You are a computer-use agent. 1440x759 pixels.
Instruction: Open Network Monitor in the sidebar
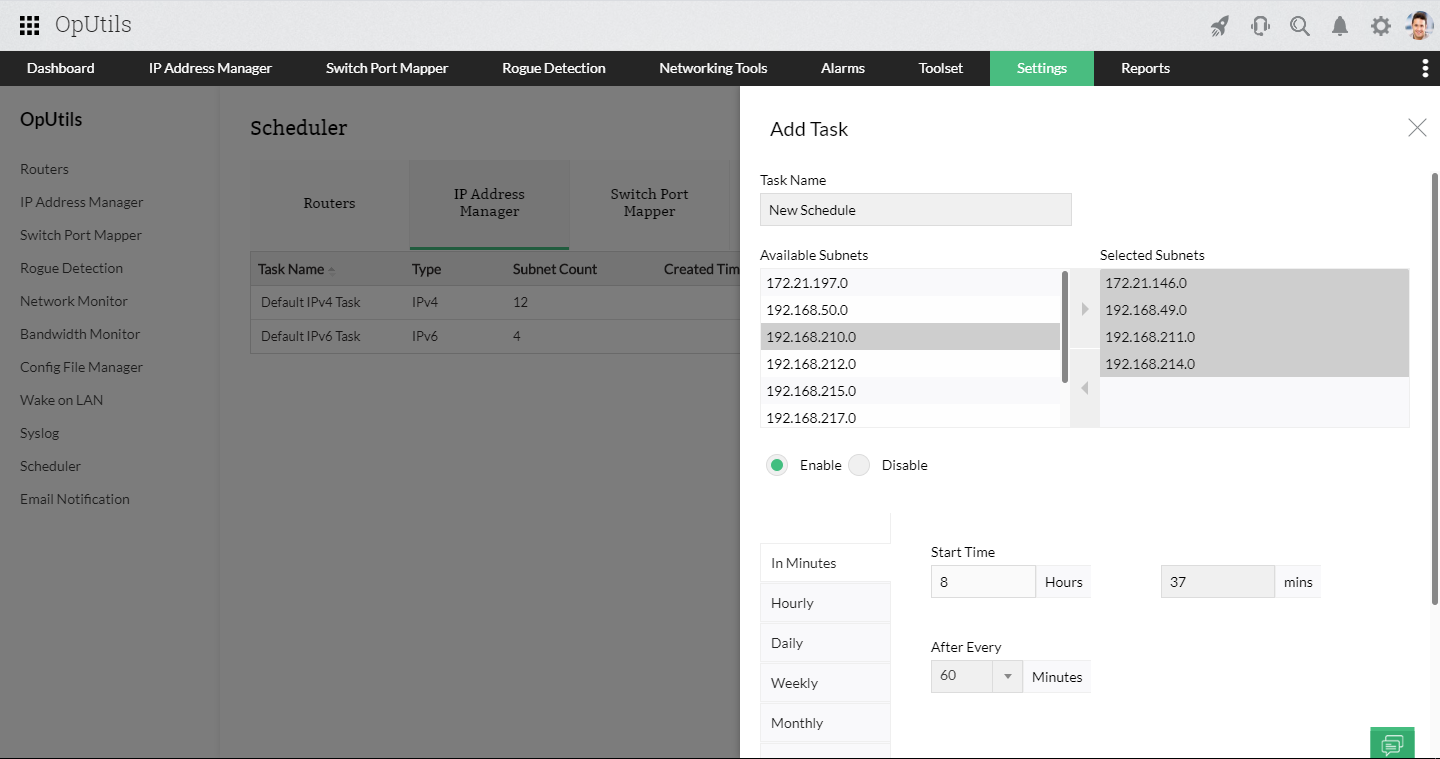coord(74,301)
